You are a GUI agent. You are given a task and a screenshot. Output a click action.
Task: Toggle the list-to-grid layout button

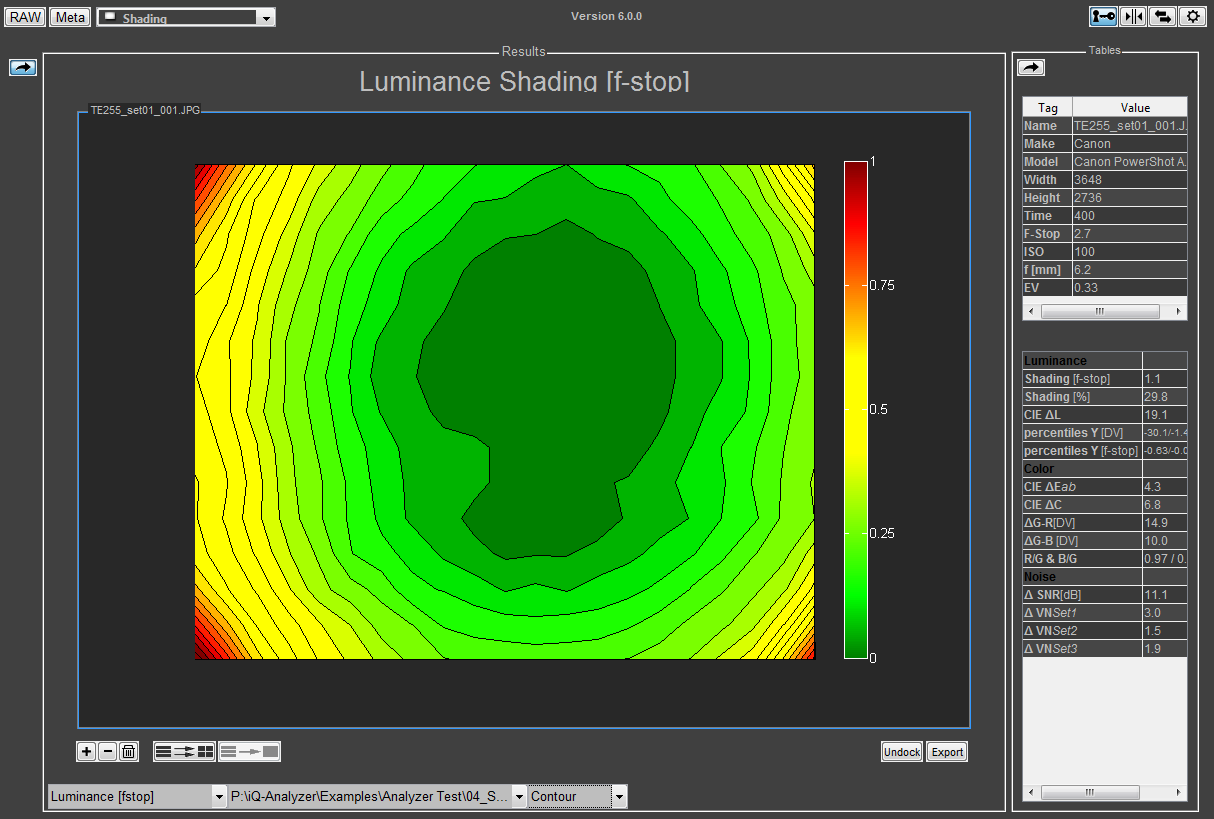[184, 752]
